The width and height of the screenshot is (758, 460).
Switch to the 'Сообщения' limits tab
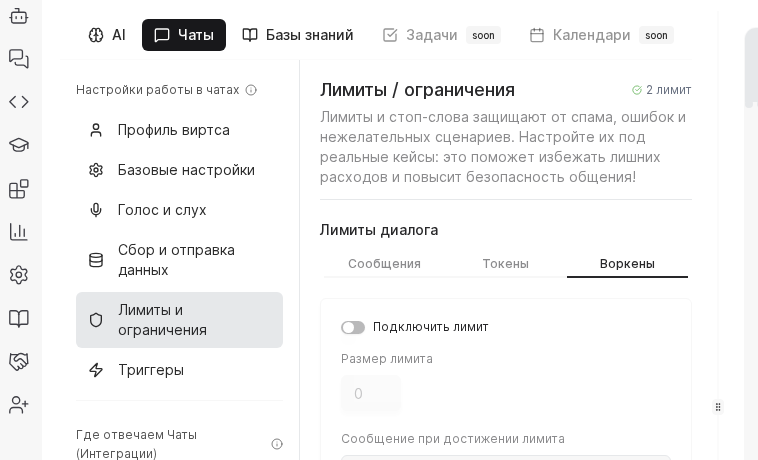point(384,264)
